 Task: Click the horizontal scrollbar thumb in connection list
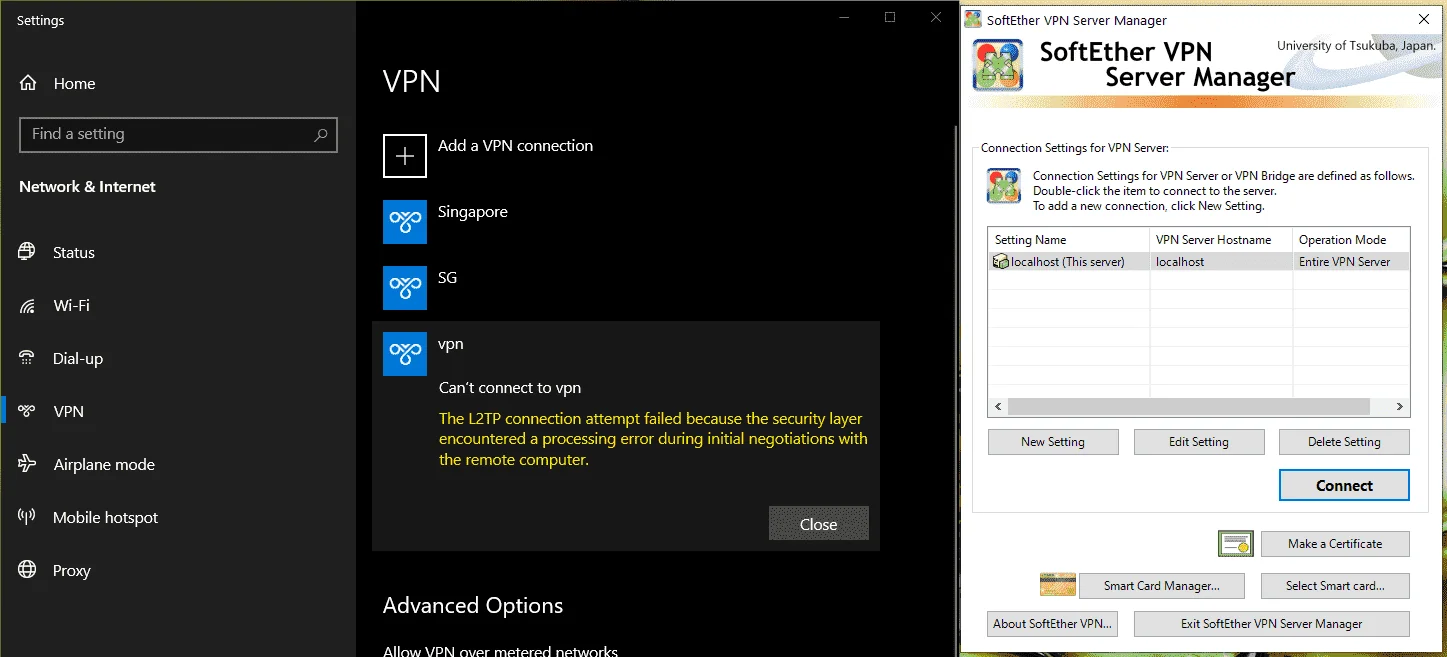(1188, 407)
